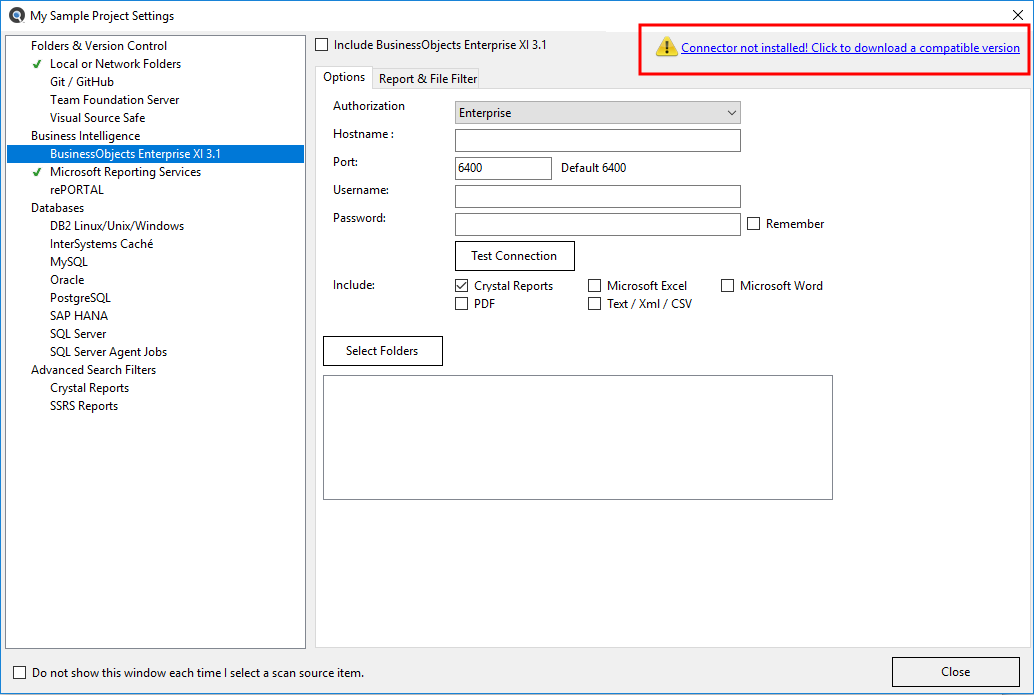Open SQL Server Agent Jobs settings

[109, 352]
